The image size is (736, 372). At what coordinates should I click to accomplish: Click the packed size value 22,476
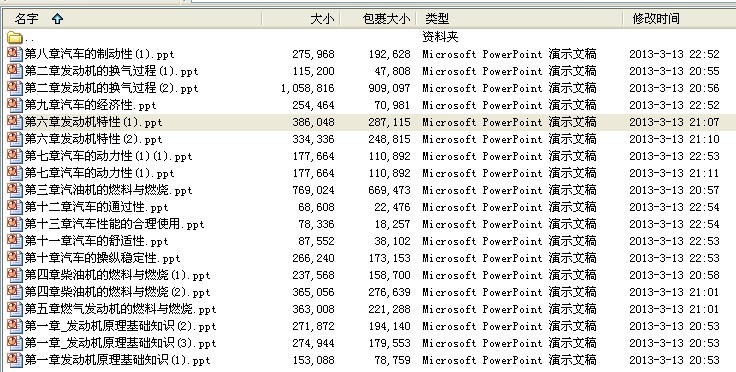392,207
